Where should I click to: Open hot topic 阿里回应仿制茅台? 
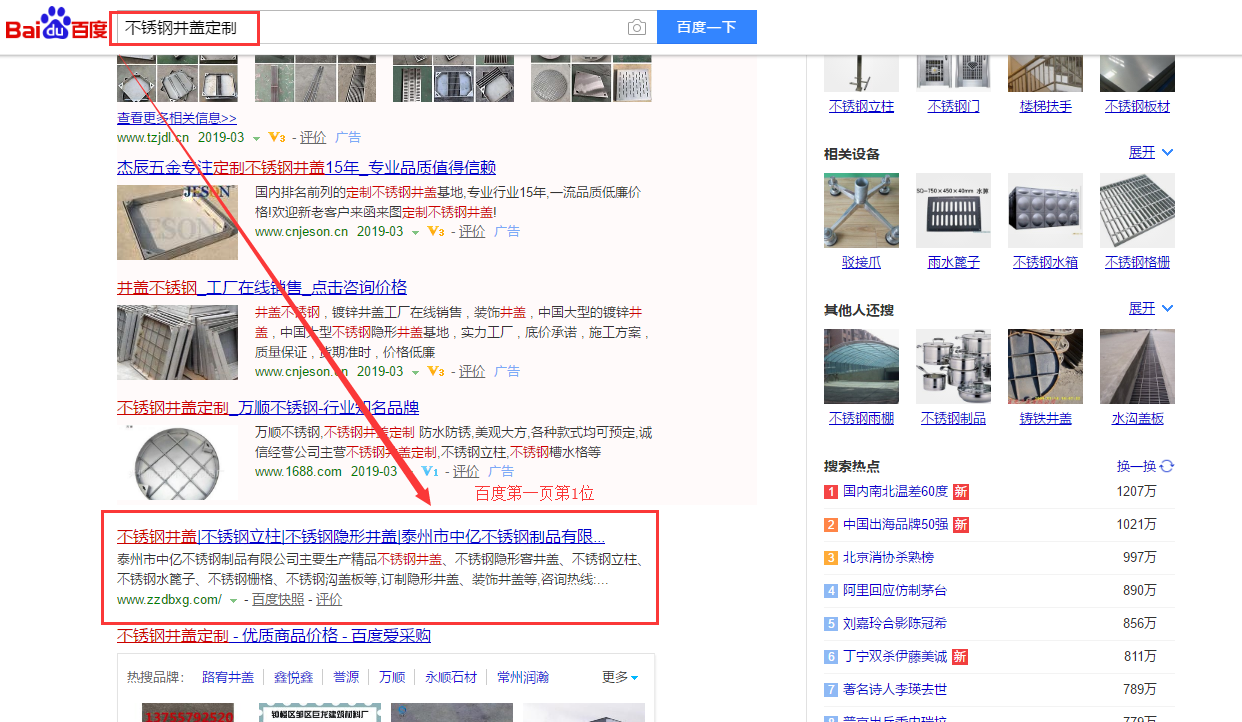point(895,590)
